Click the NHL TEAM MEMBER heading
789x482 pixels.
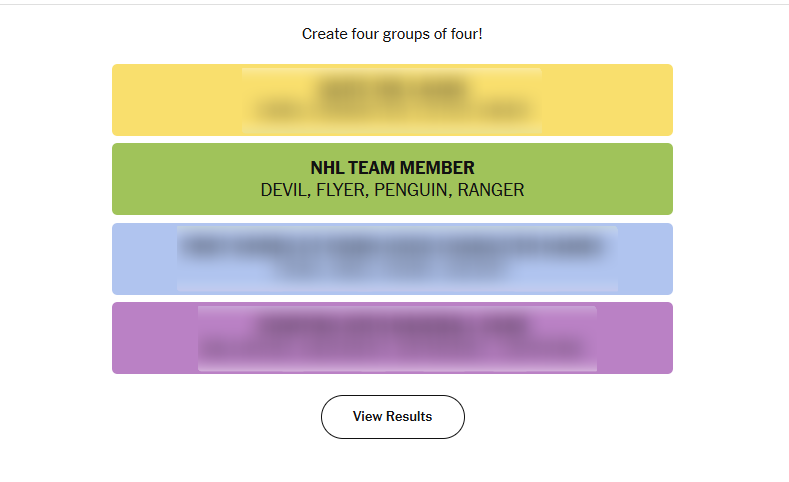392,168
